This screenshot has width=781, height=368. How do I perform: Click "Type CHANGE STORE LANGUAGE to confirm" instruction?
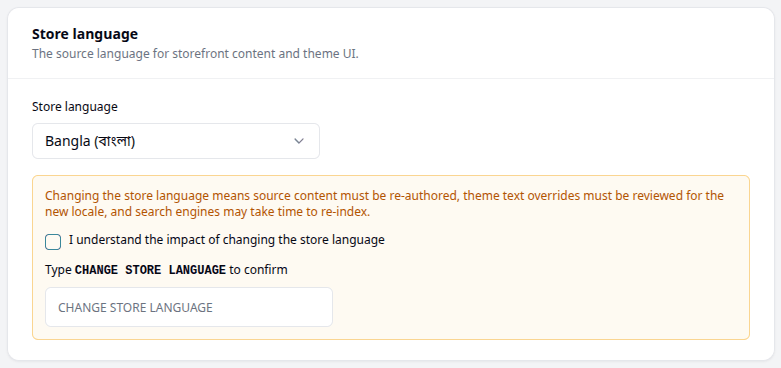coord(166,270)
